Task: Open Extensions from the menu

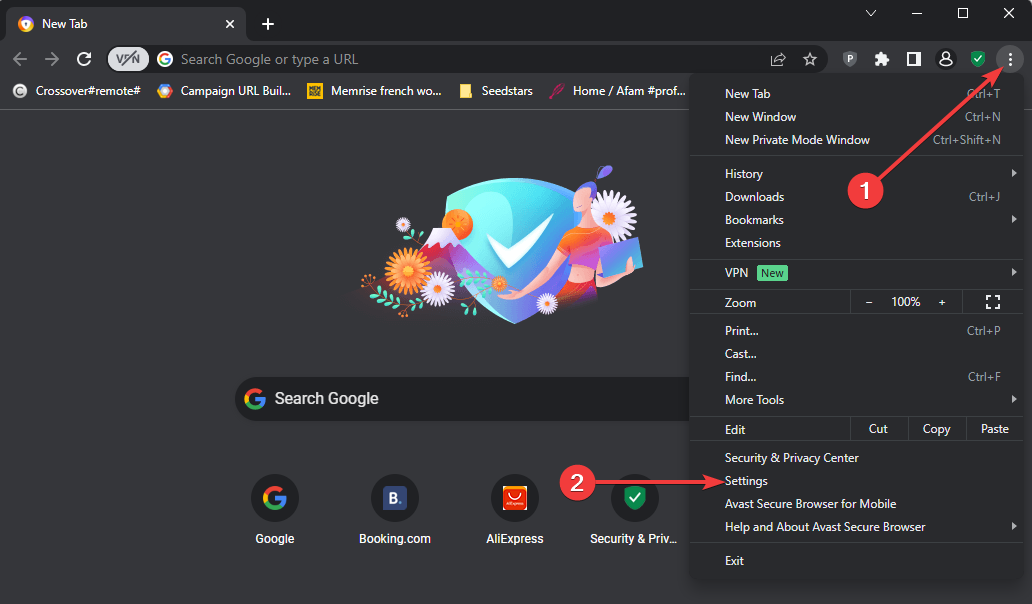Action: click(856, 243)
